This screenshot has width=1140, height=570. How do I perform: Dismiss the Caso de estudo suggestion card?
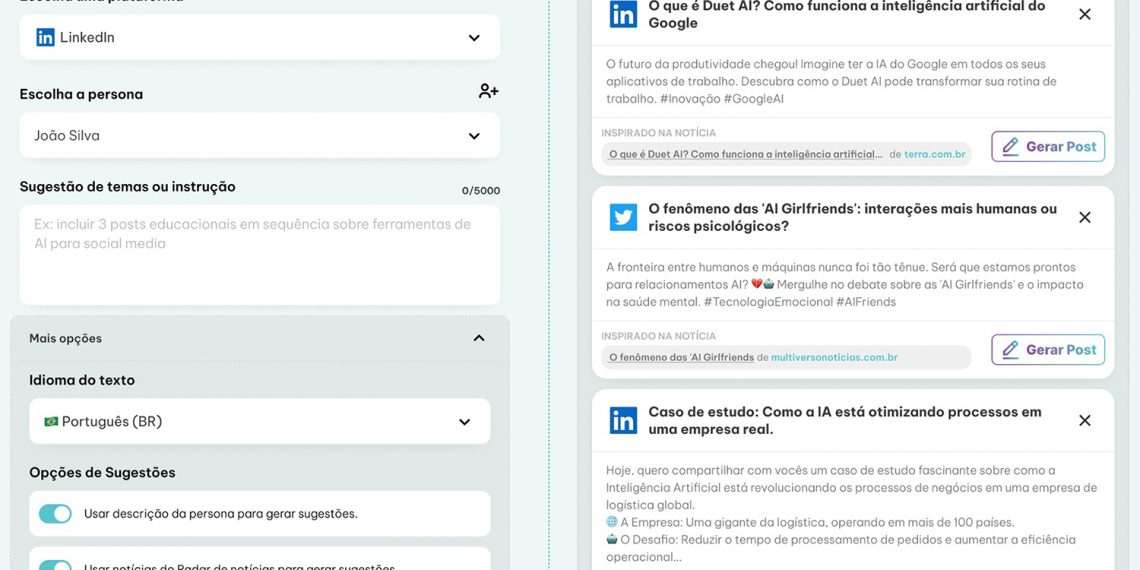[x=1085, y=420]
